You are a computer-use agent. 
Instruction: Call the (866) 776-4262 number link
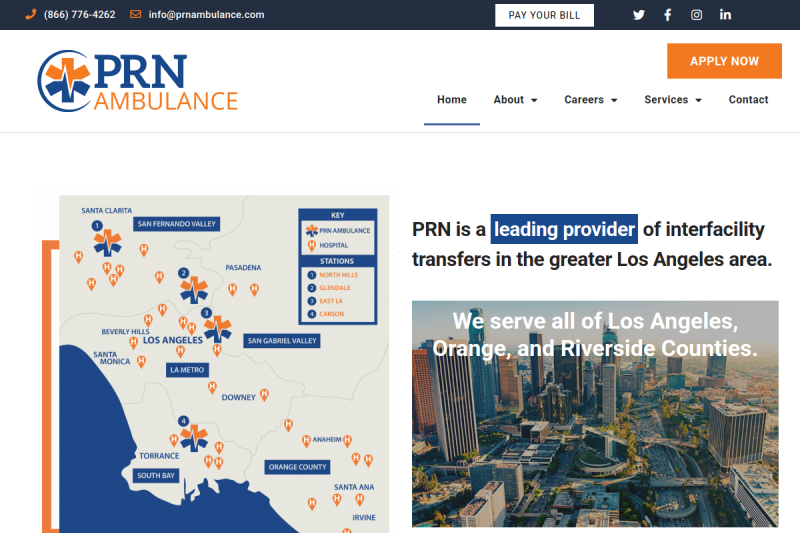pos(80,15)
